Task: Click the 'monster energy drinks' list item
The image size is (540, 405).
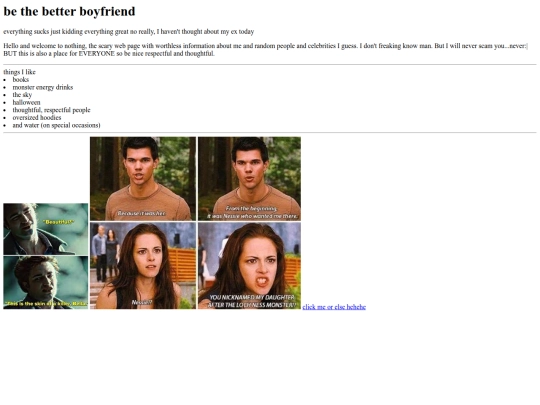Action: (43, 87)
